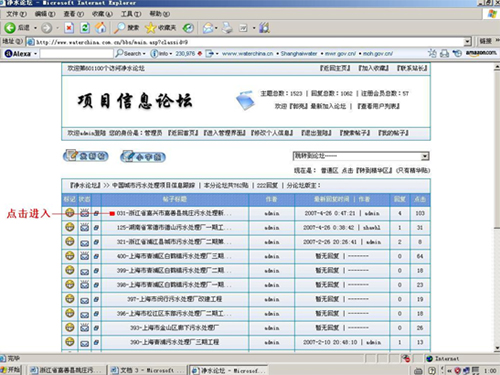Click the Windows 开始 (Start) button
Image resolution: width=500 pixels, height=375 pixels.
pos(11,370)
